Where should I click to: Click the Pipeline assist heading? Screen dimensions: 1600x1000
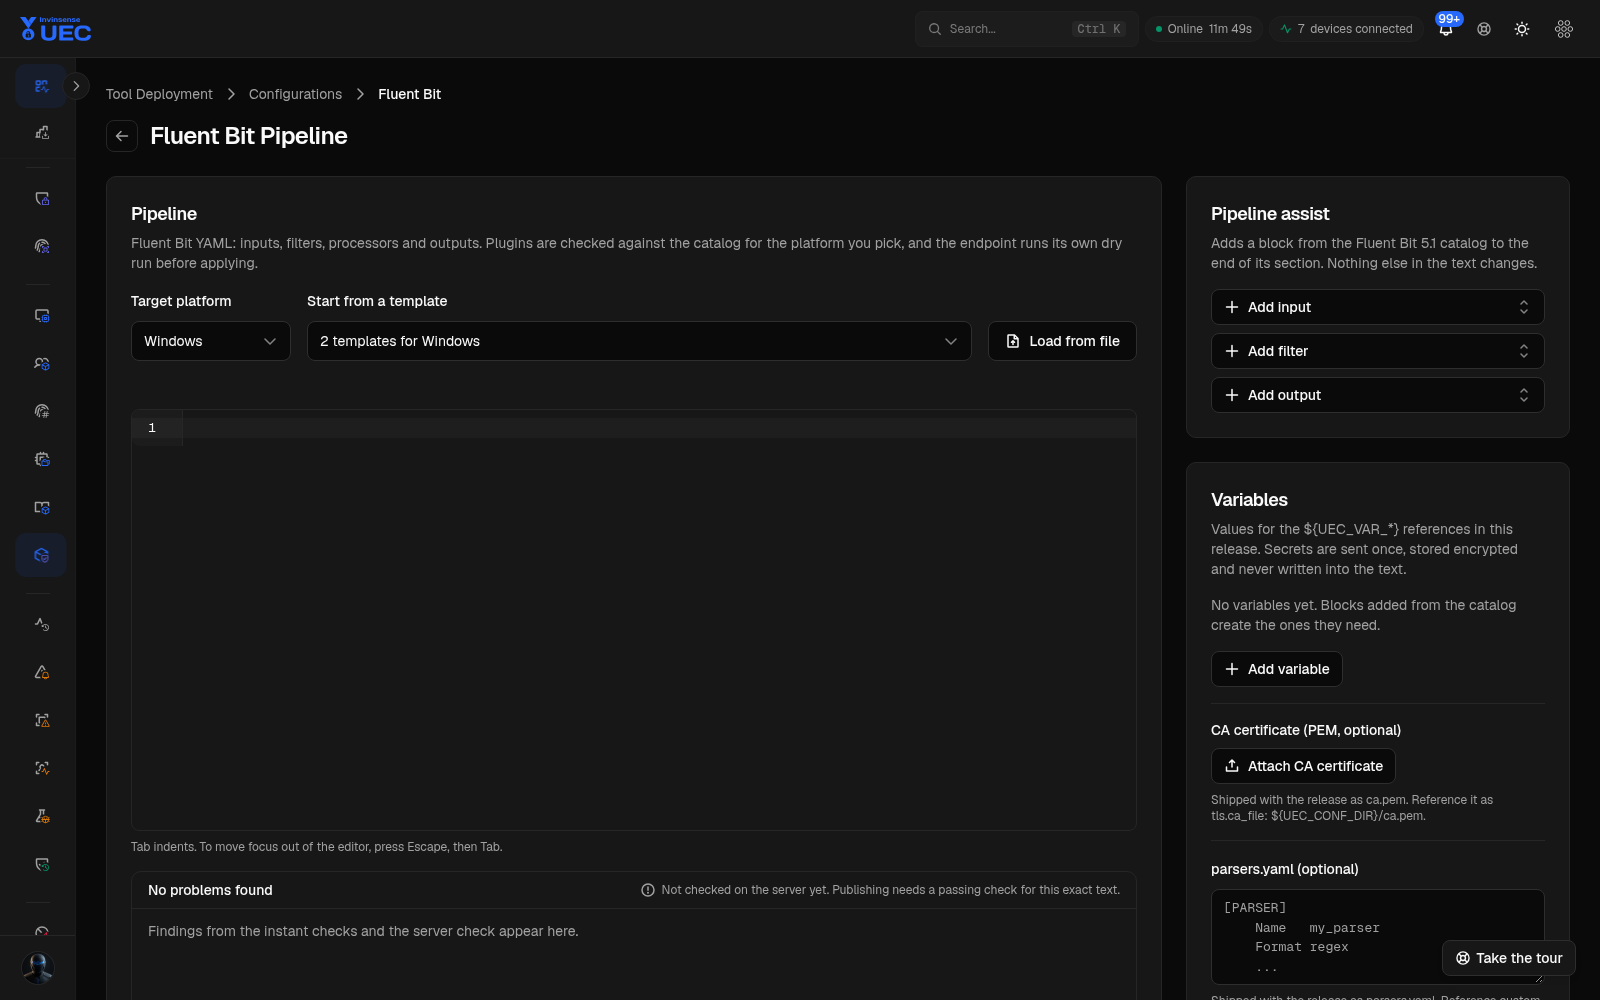[x=1270, y=214]
